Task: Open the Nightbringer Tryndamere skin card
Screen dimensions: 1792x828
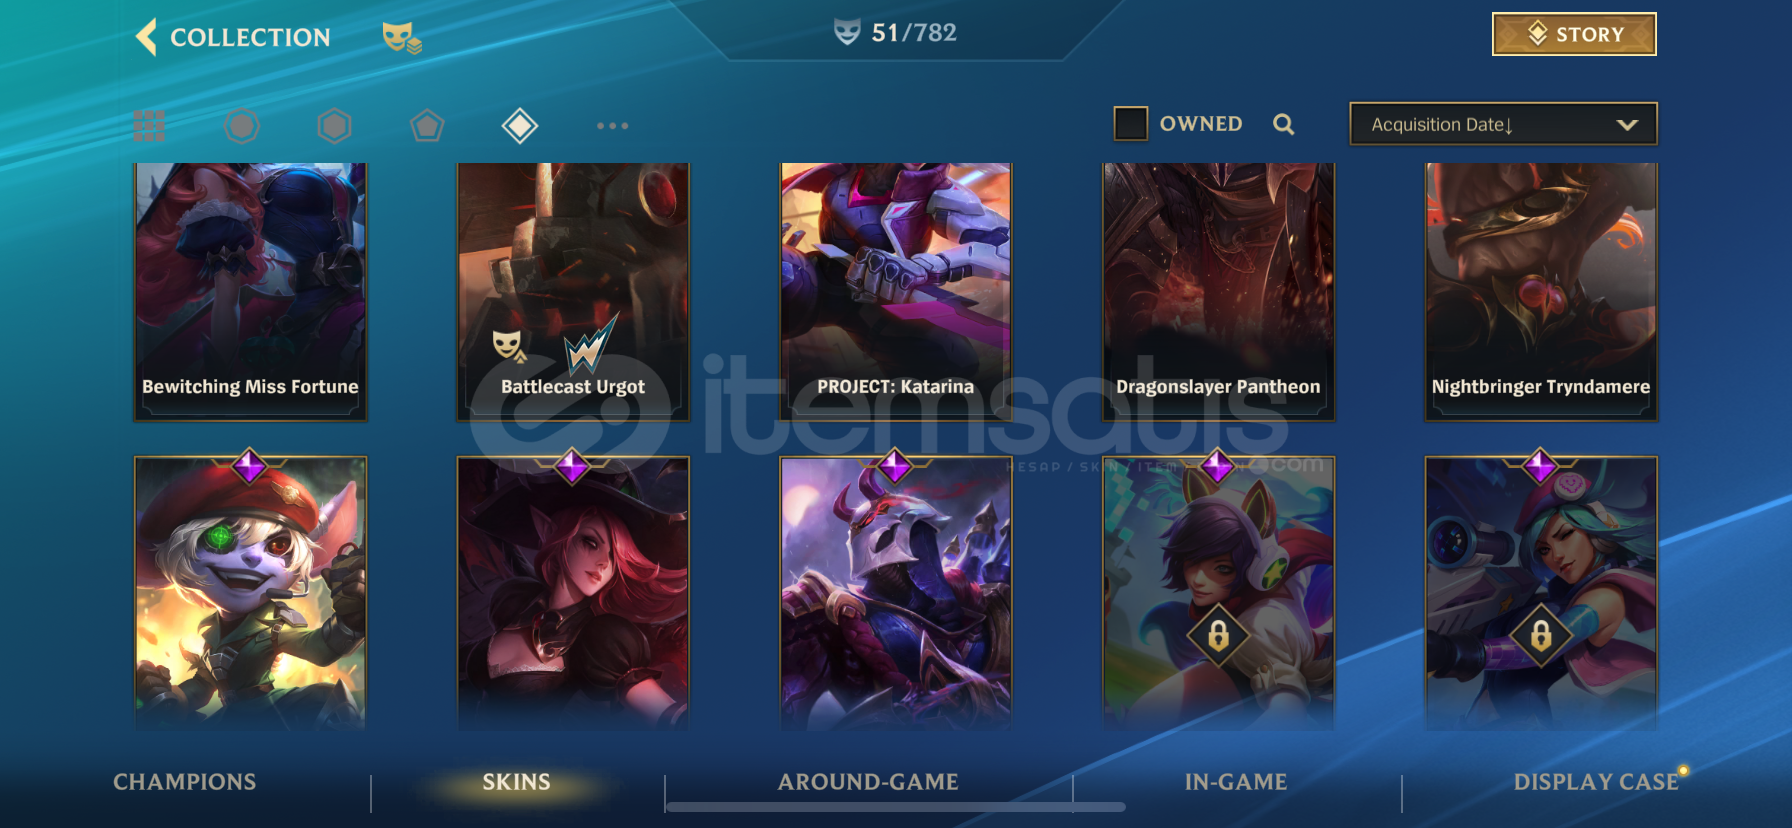Action: (x=1541, y=291)
